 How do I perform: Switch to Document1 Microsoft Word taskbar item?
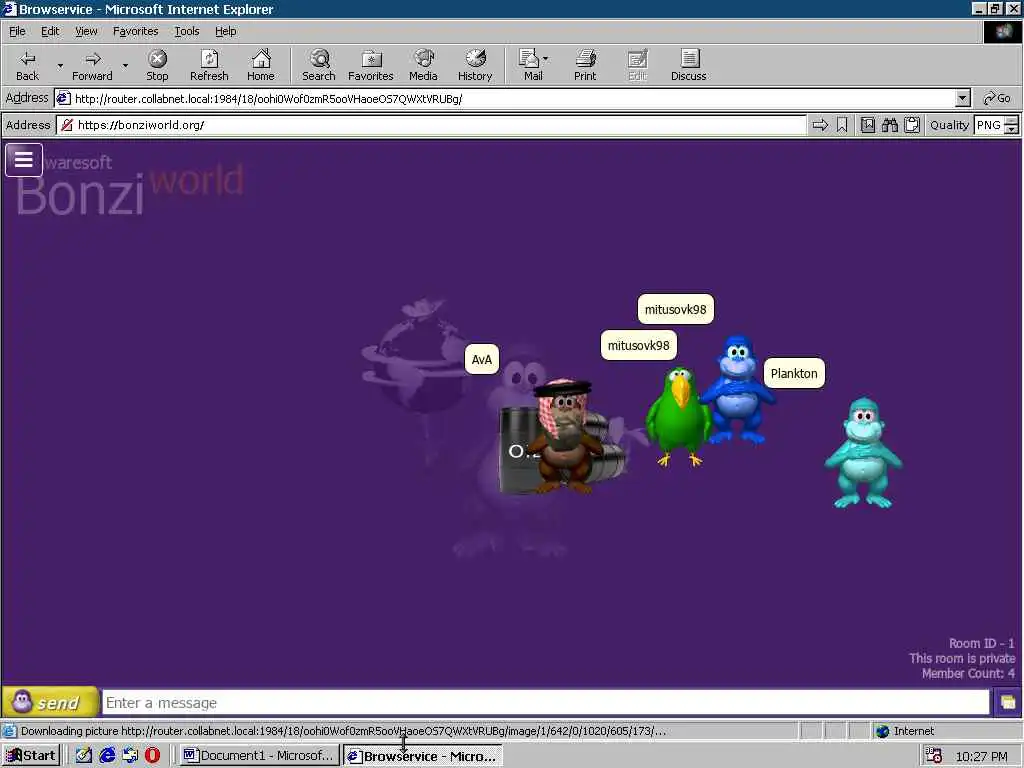pyautogui.click(x=260, y=756)
